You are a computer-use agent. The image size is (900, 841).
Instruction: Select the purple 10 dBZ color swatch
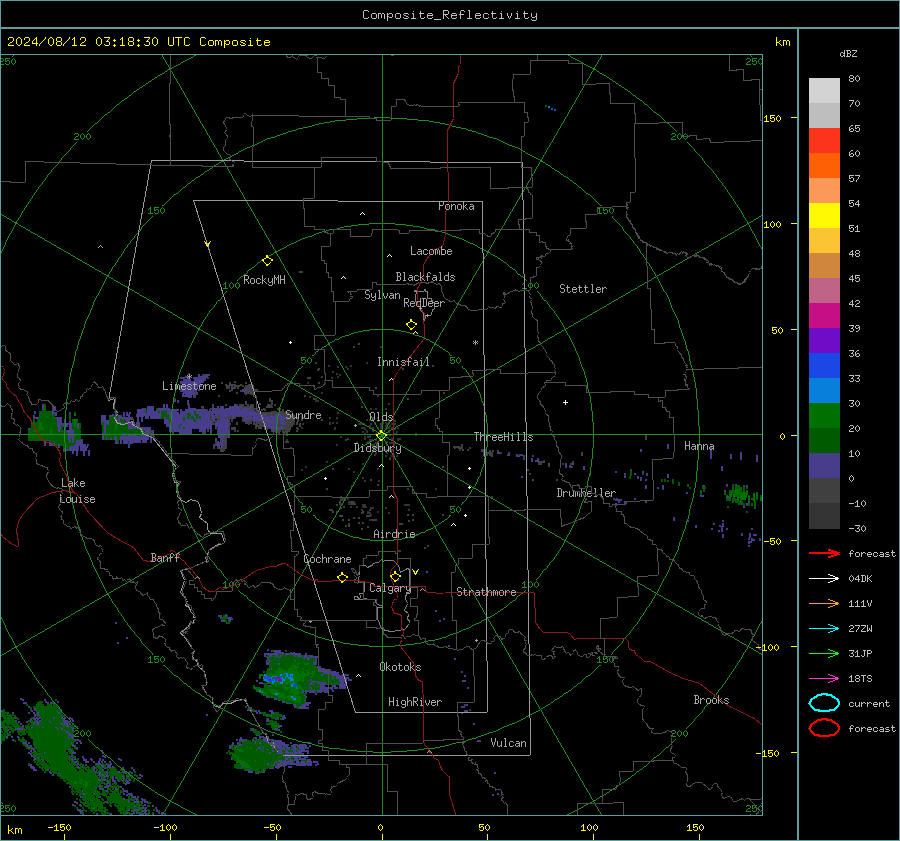pos(824,466)
